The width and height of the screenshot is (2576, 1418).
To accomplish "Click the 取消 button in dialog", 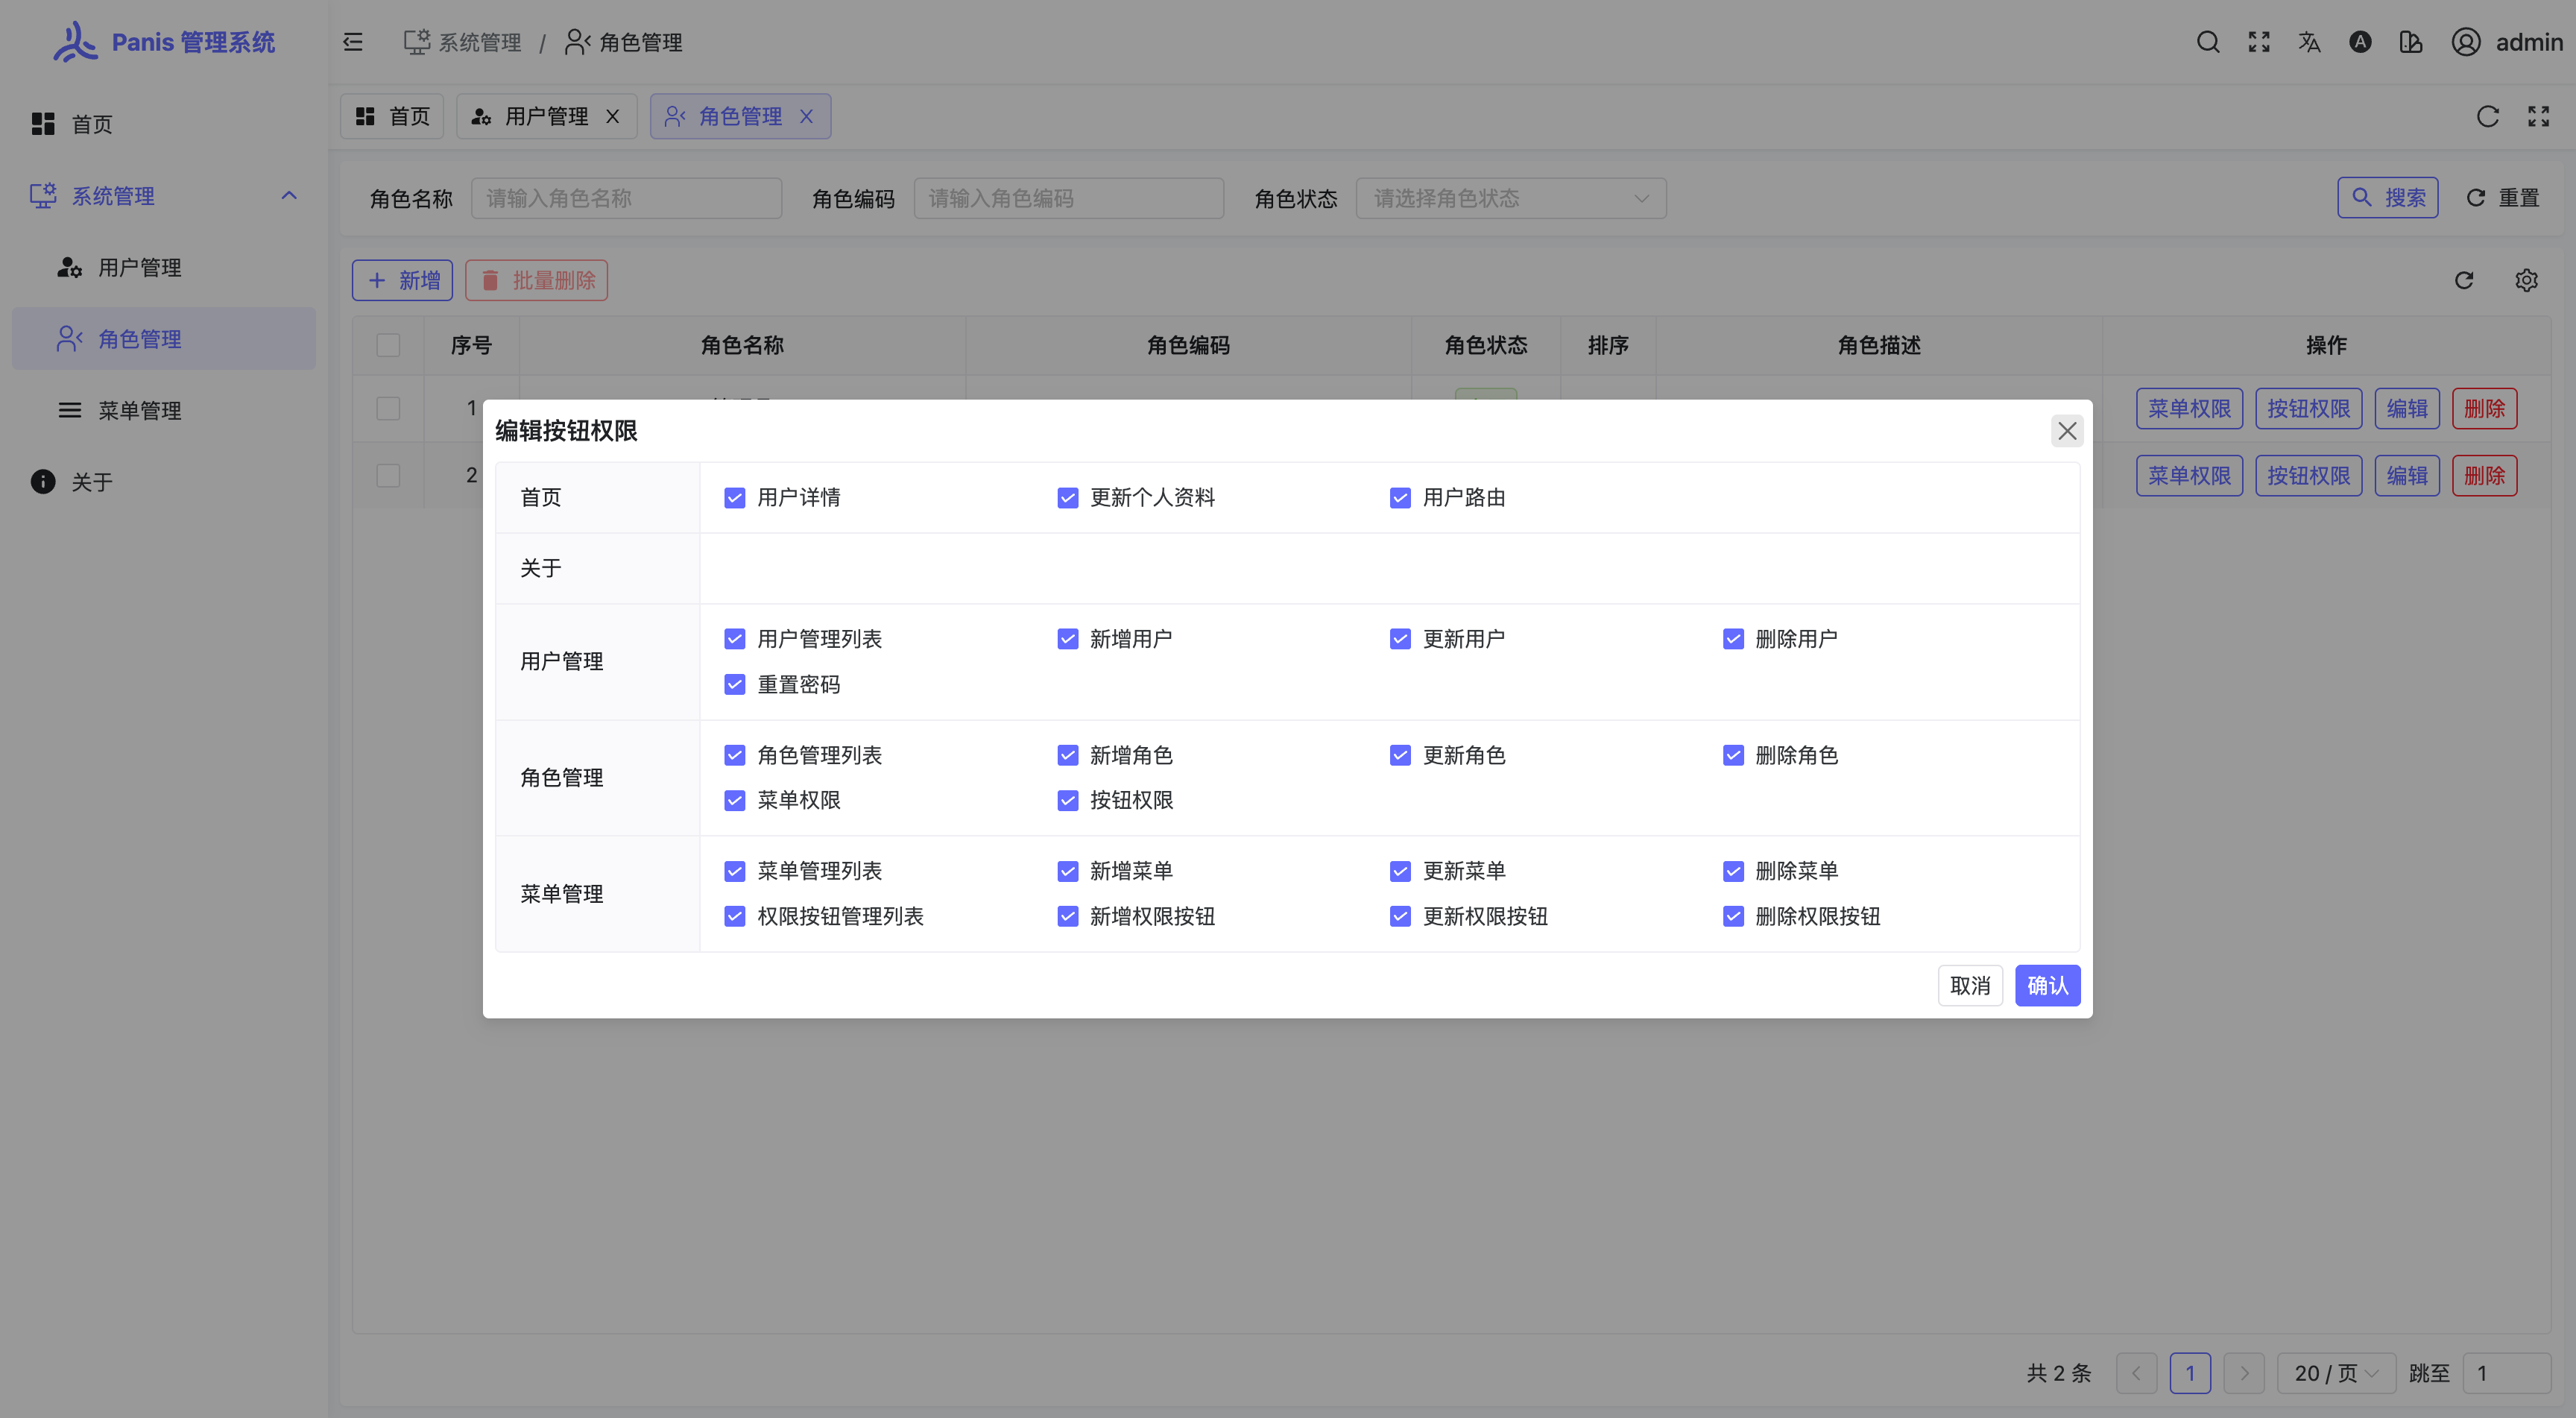I will 1969,986.
